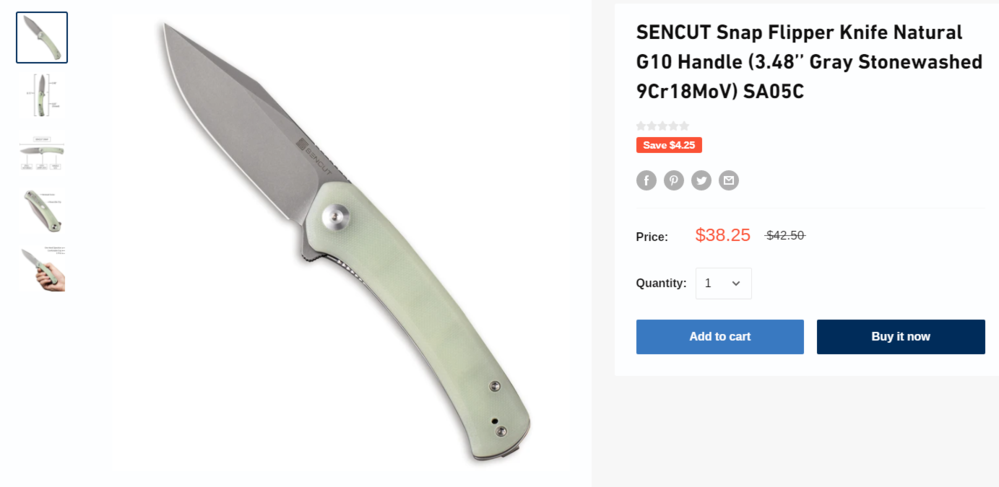The image size is (999, 487).
Task: Share product by email icon
Action: pyautogui.click(x=729, y=180)
